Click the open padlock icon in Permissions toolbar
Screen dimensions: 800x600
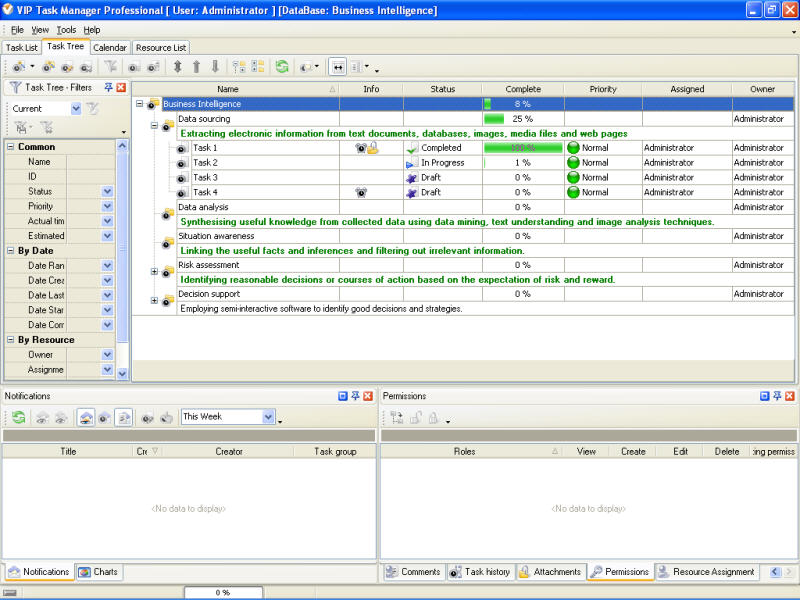pos(415,418)
